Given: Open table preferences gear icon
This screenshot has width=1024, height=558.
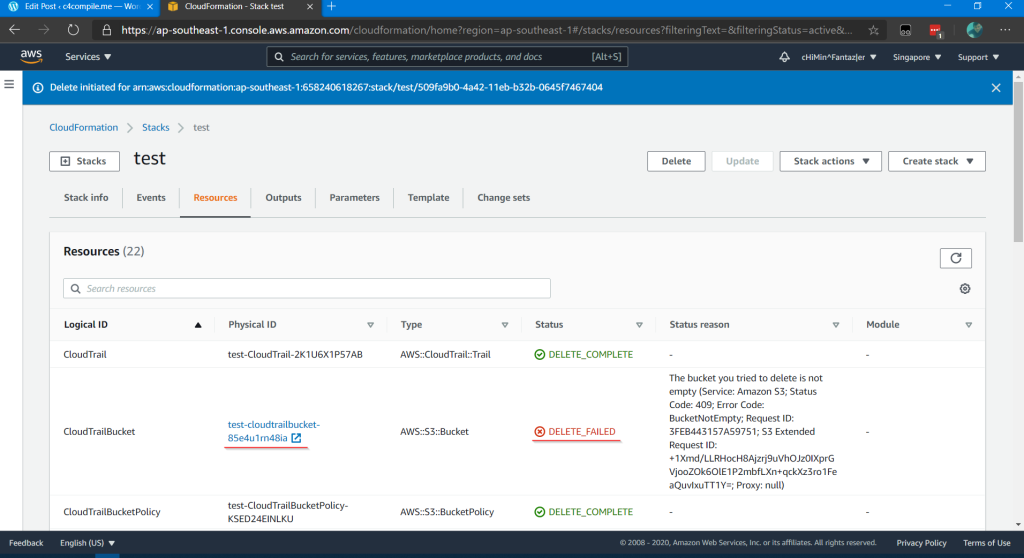Looking at the screenshot, I should (x=965, y=289).
